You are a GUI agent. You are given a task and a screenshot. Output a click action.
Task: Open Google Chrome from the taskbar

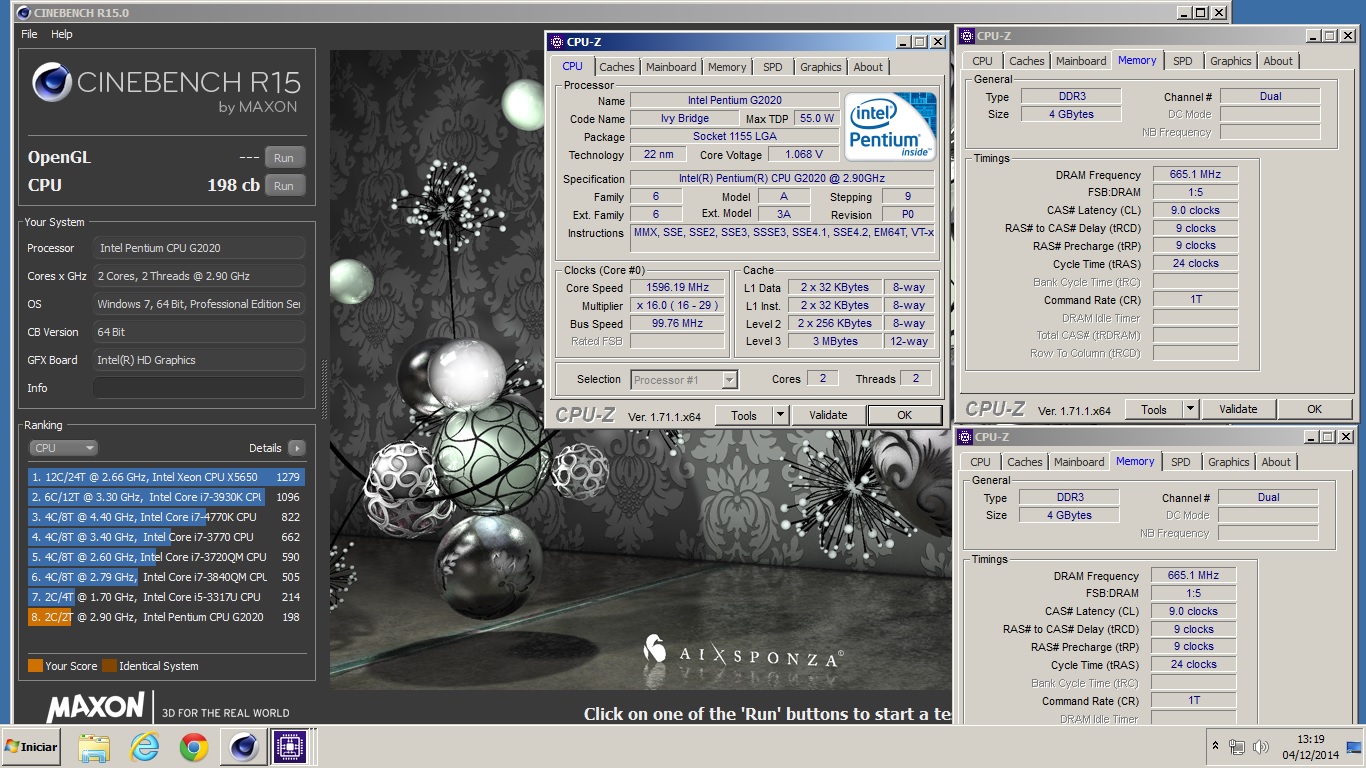[194, 746]
